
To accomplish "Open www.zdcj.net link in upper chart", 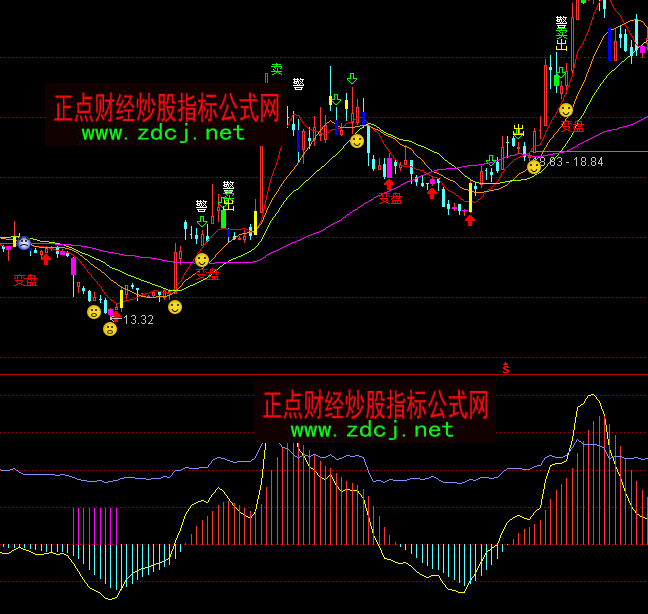I will tap(163, 133).
